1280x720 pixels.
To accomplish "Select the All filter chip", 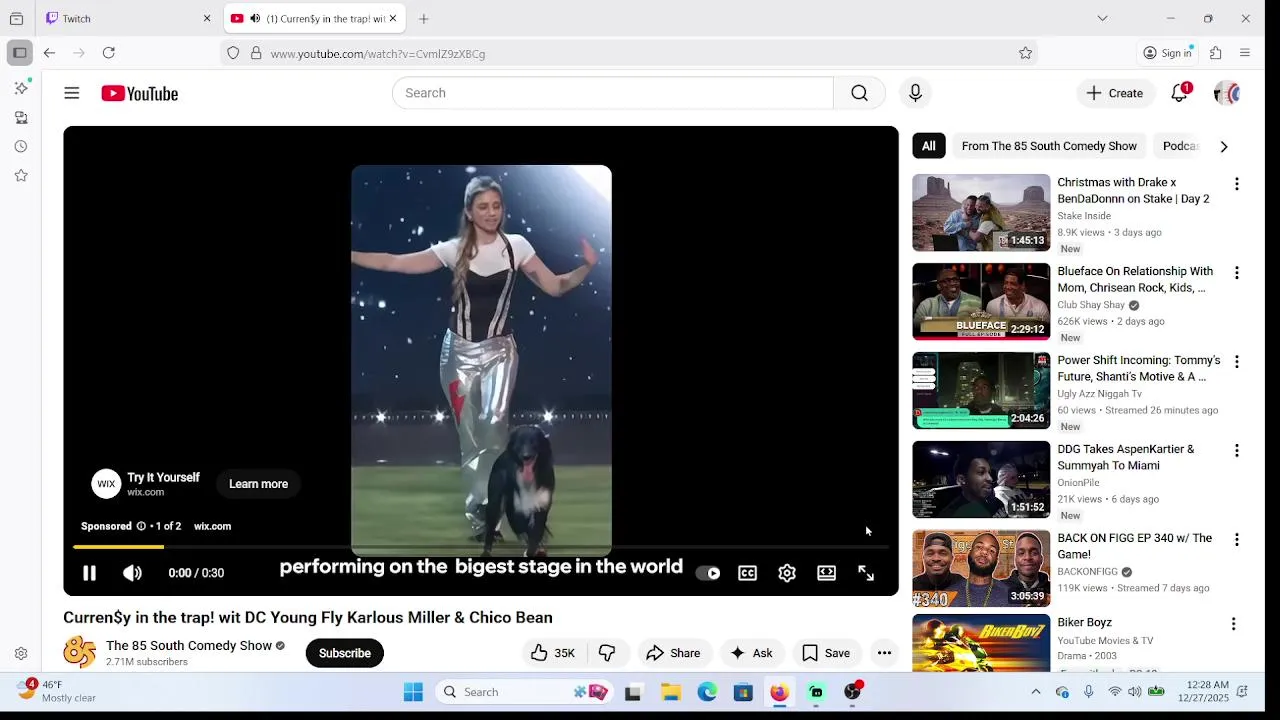I will click(929, 146).
